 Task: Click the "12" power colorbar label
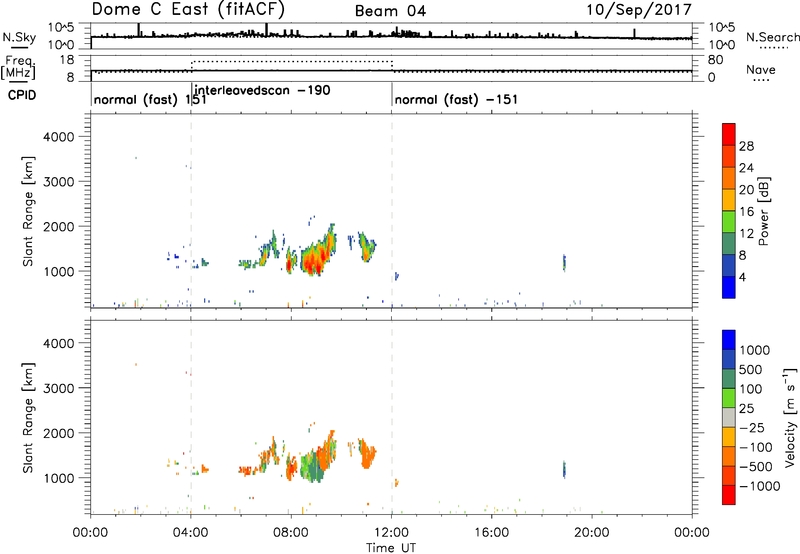click(746, 234)
